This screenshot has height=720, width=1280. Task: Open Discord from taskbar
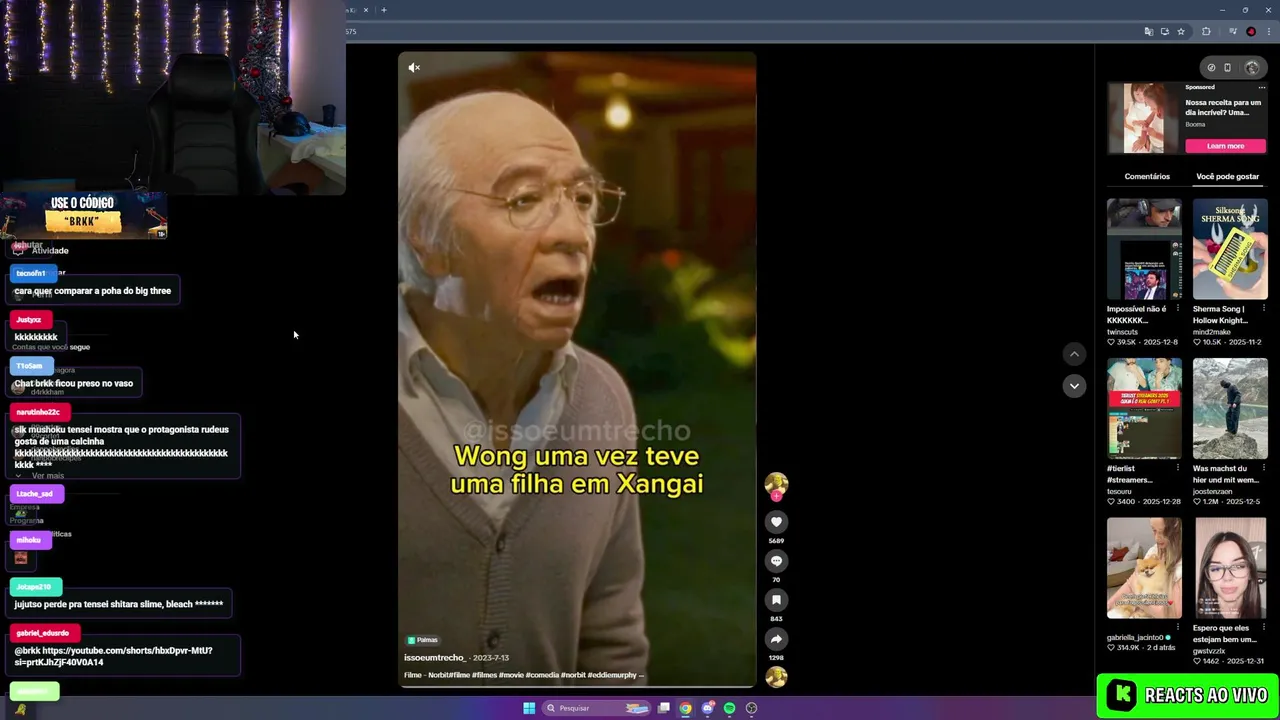pyautogui.click(x=708, y=708)
